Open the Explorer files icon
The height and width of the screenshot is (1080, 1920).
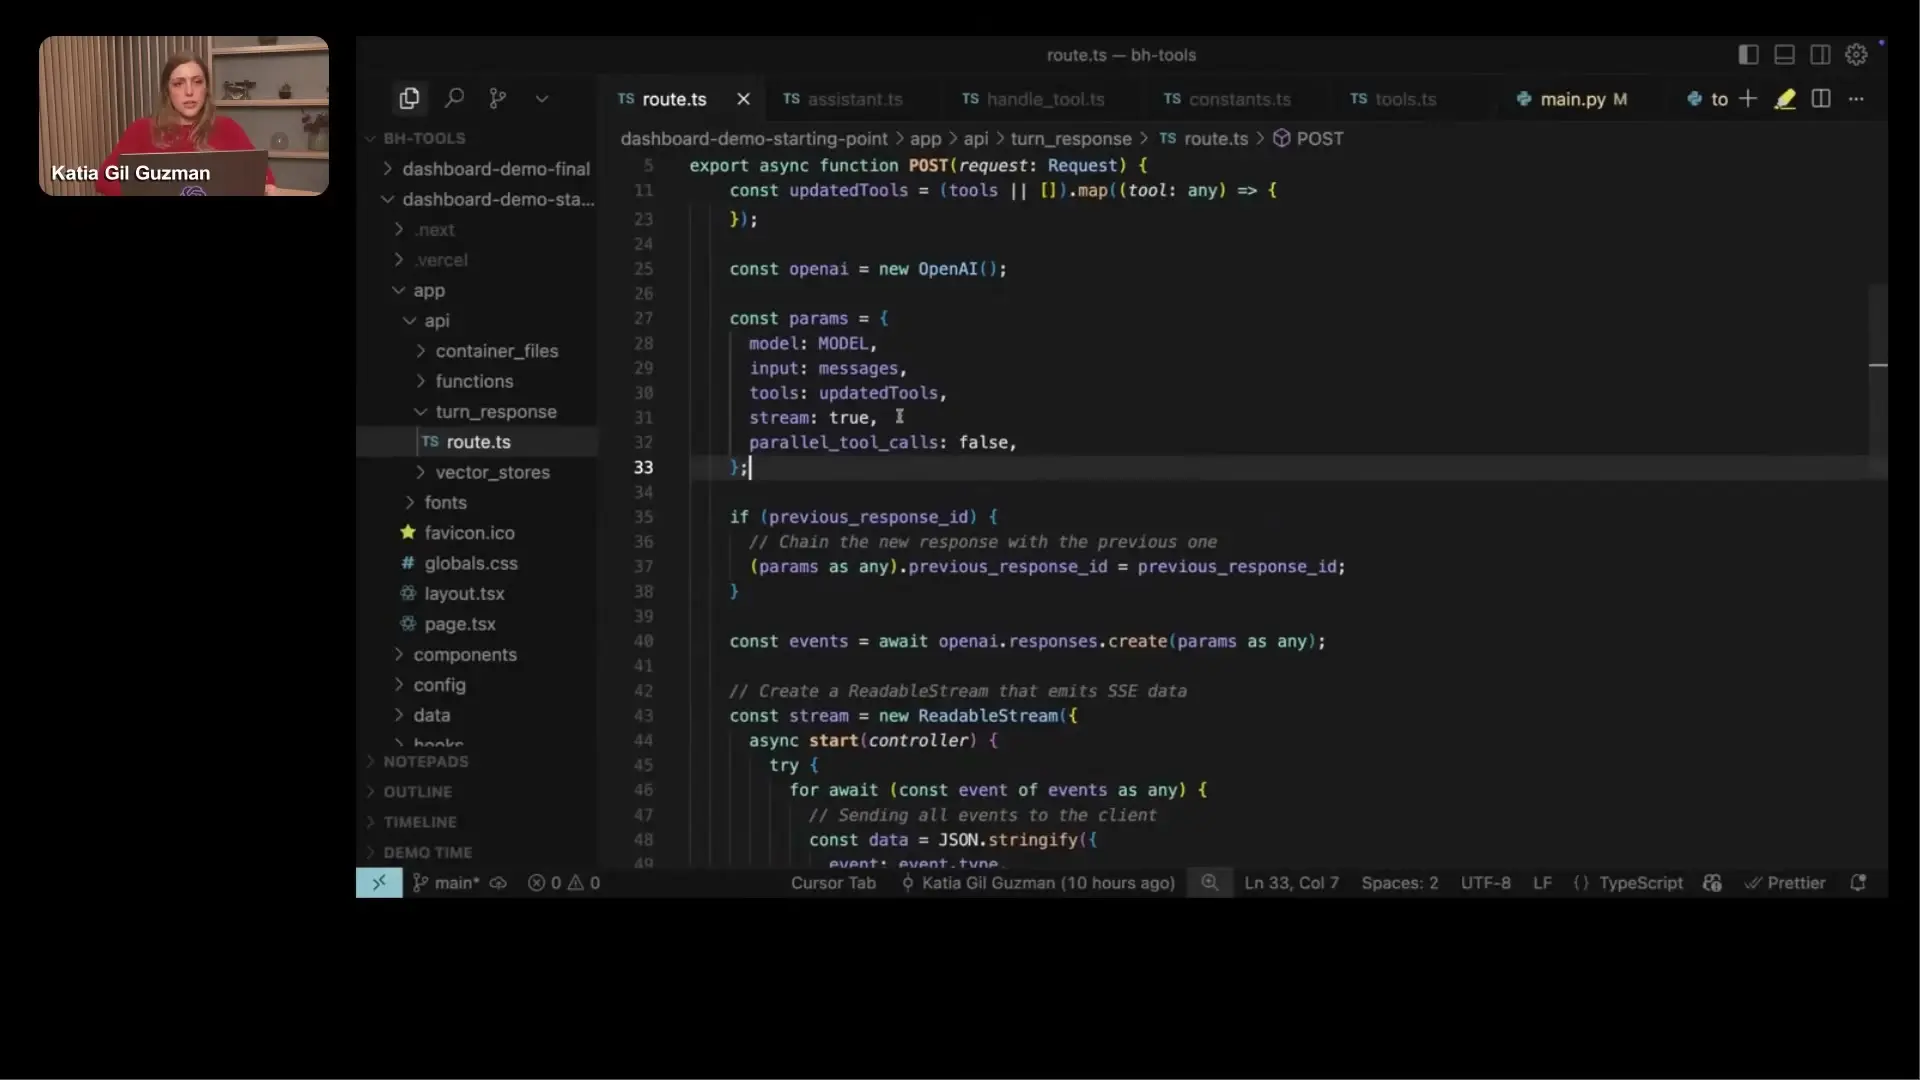pyautogui.click(x=409, y=98)
